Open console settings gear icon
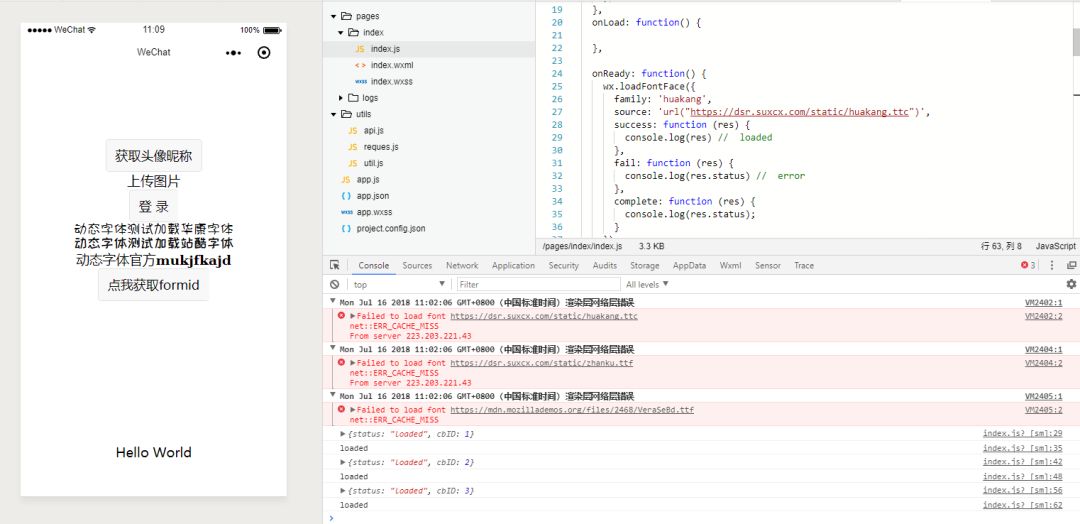Image resolution: width=1080 pixels, height=524 pixels. (1071, 284)
